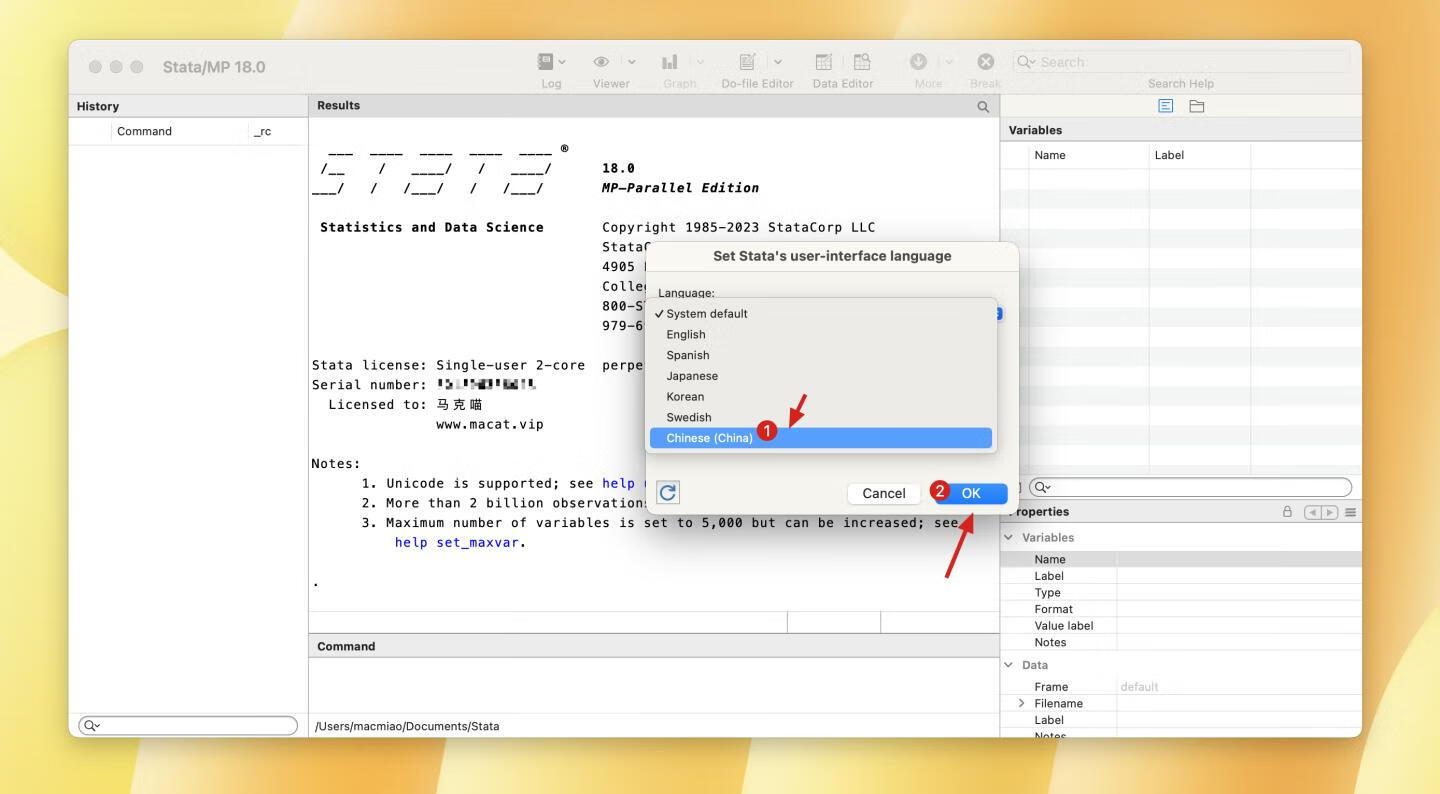Expand the Graph dropdown arrow

(700, 62)
